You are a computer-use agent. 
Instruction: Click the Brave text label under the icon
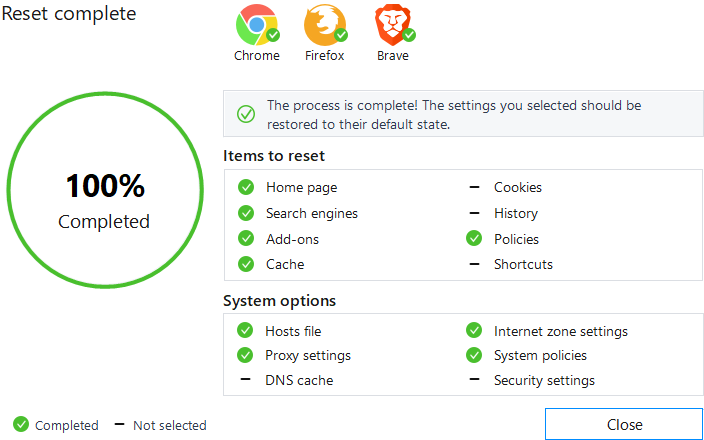click(x=393, y=56)
